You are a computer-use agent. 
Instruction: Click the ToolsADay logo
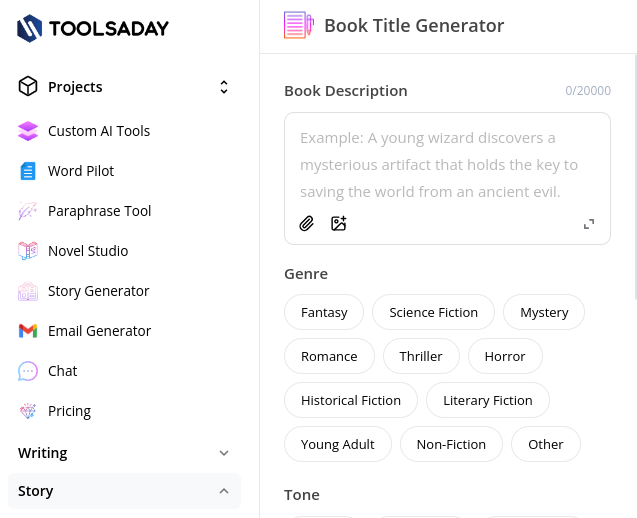click(93, 28)
